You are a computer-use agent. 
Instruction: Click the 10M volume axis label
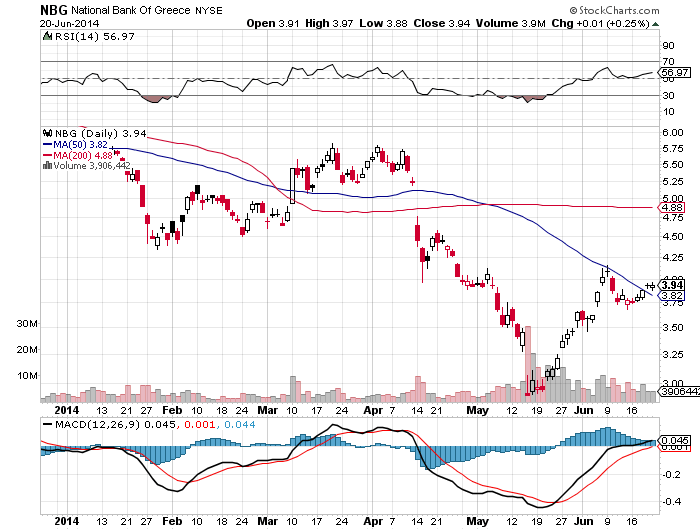pos(27,376)
